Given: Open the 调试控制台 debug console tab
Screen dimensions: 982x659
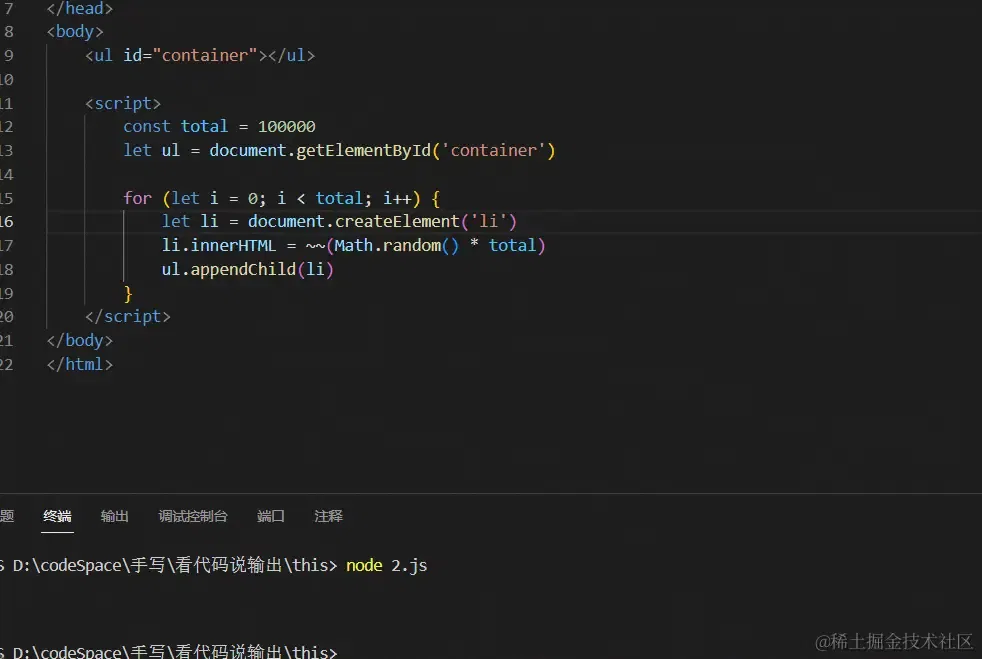Looking at the screenshot, I should (x=193, y=516).
